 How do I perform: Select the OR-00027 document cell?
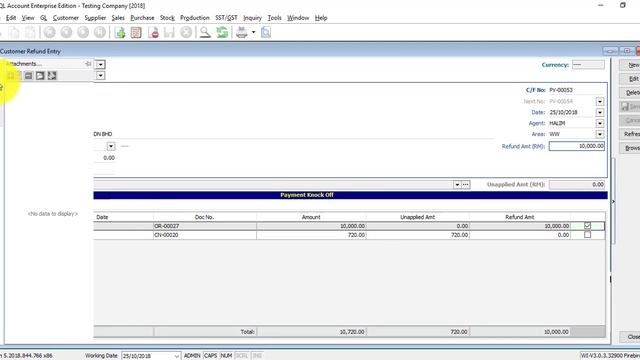pyautogui.click(x=204, y=226)
